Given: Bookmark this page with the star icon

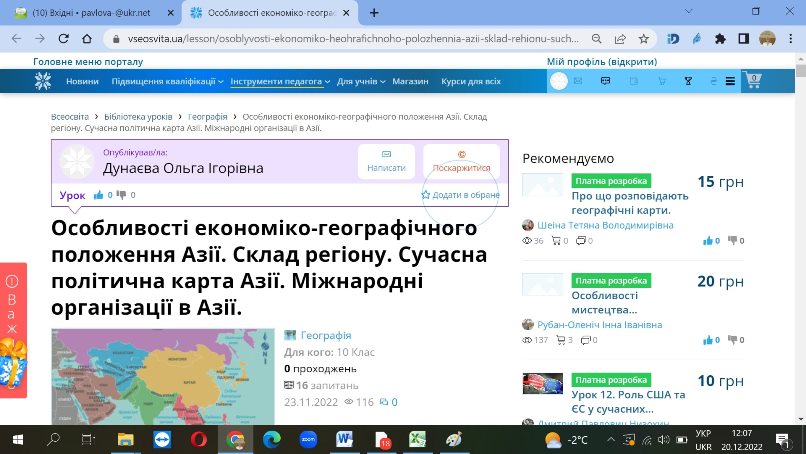Looking at the screenshot, I should click(x=644, y=39).
